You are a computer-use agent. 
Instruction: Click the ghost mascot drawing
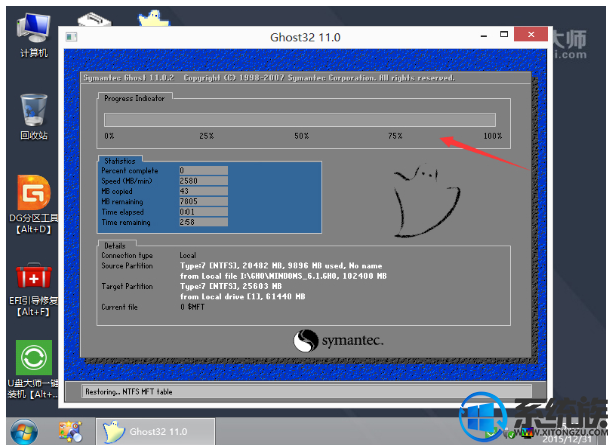[x=427, y=201]
